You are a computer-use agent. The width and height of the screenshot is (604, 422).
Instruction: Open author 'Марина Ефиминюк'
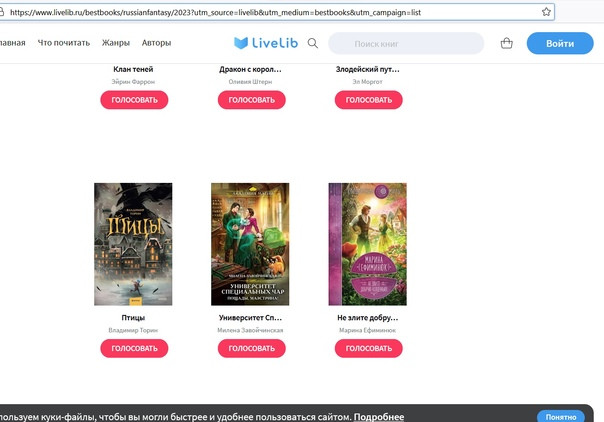(367, 330)
